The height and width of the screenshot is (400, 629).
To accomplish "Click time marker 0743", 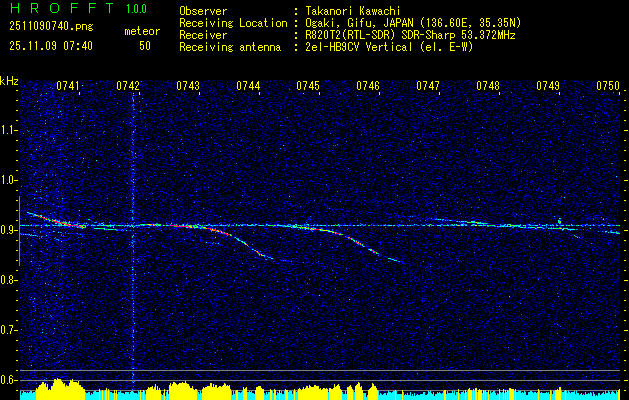I will click(x=188, y=86).
